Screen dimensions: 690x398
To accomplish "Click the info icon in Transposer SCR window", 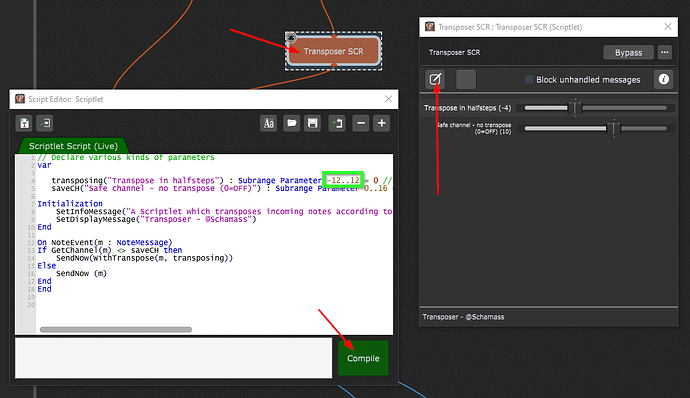I will pos(664,79).
